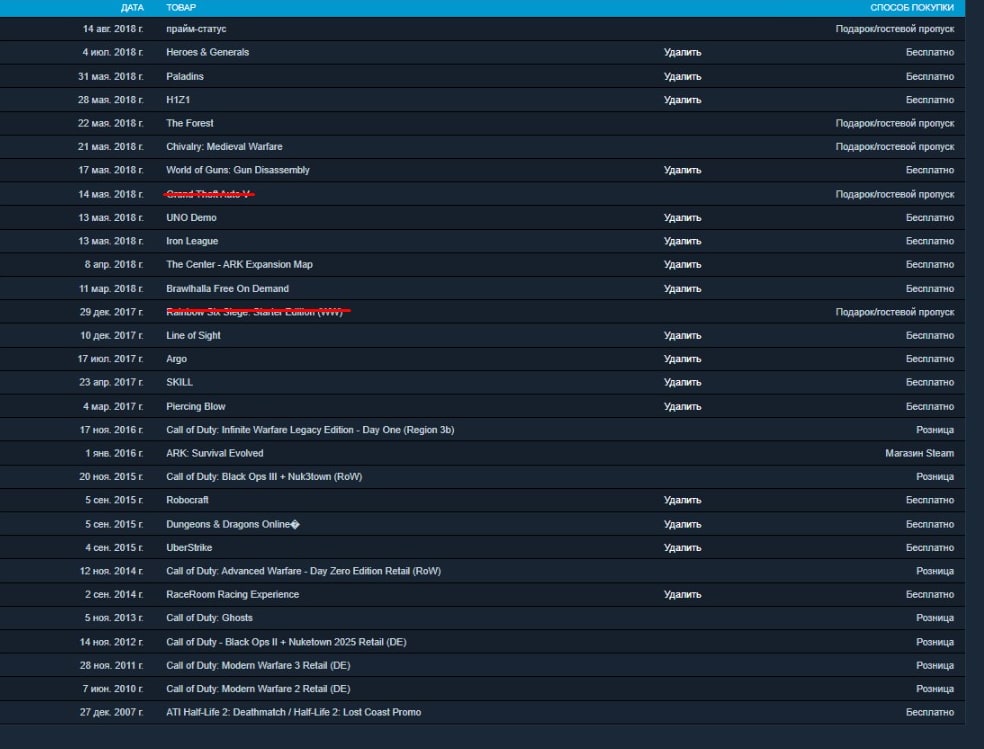Click the СПОСОБ ПОКУПКИ column header
984x749 pixels.
[912, 8]
